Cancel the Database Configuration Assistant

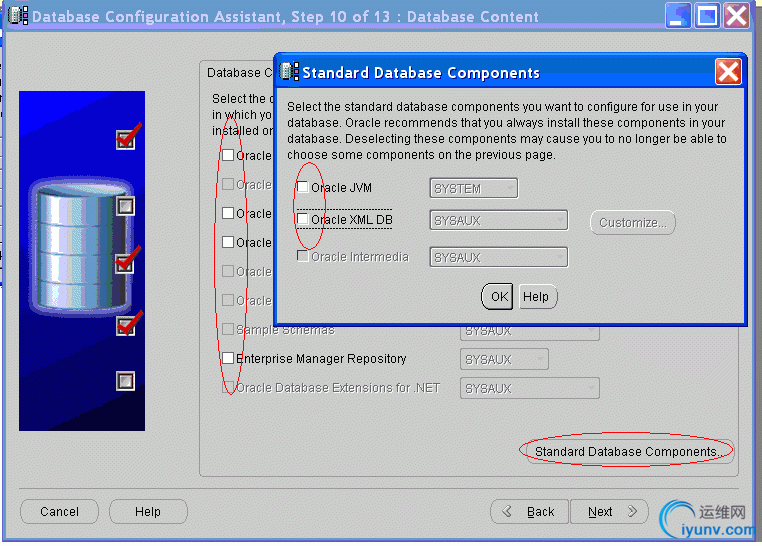(59, 512)
